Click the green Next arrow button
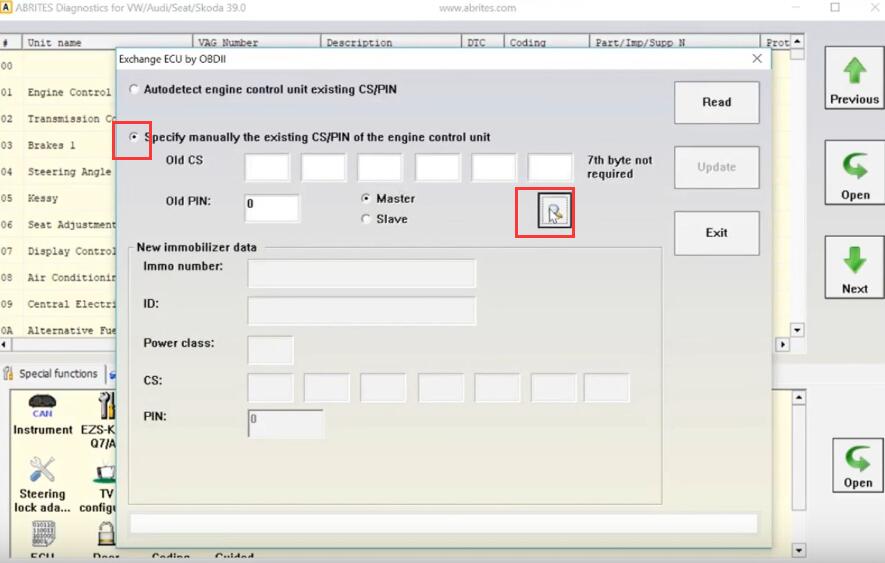The height and width of the screenshot is (563, 885). pos(854,267)
